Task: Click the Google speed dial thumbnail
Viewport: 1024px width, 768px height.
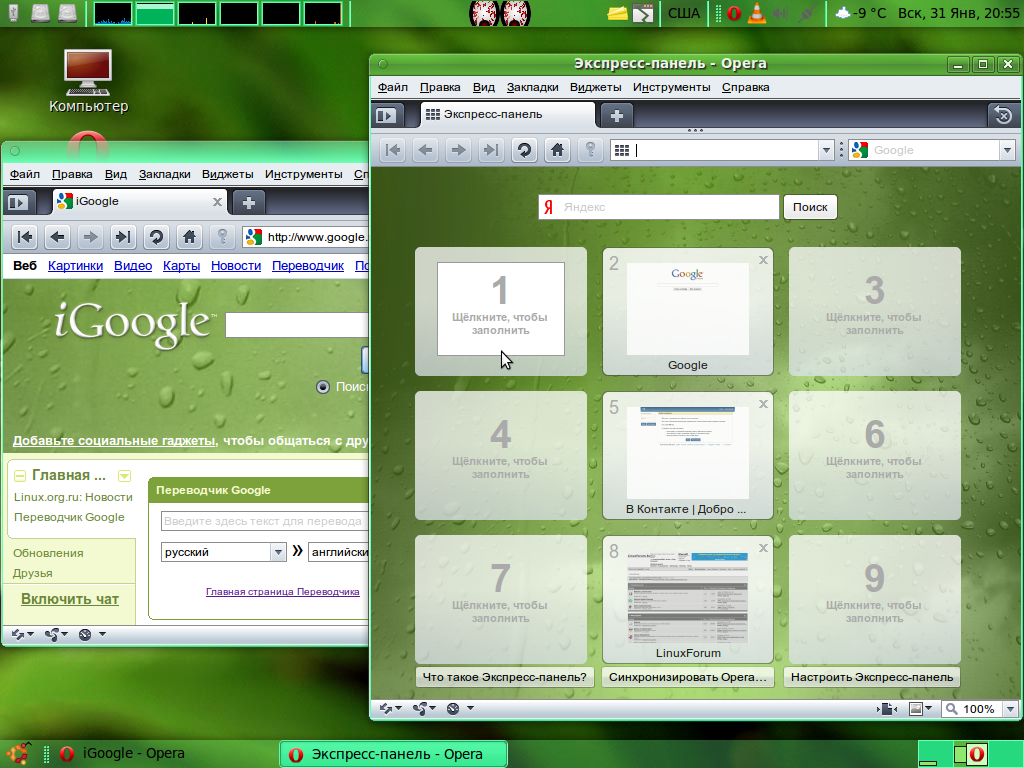Action: [x=688, y=310]
